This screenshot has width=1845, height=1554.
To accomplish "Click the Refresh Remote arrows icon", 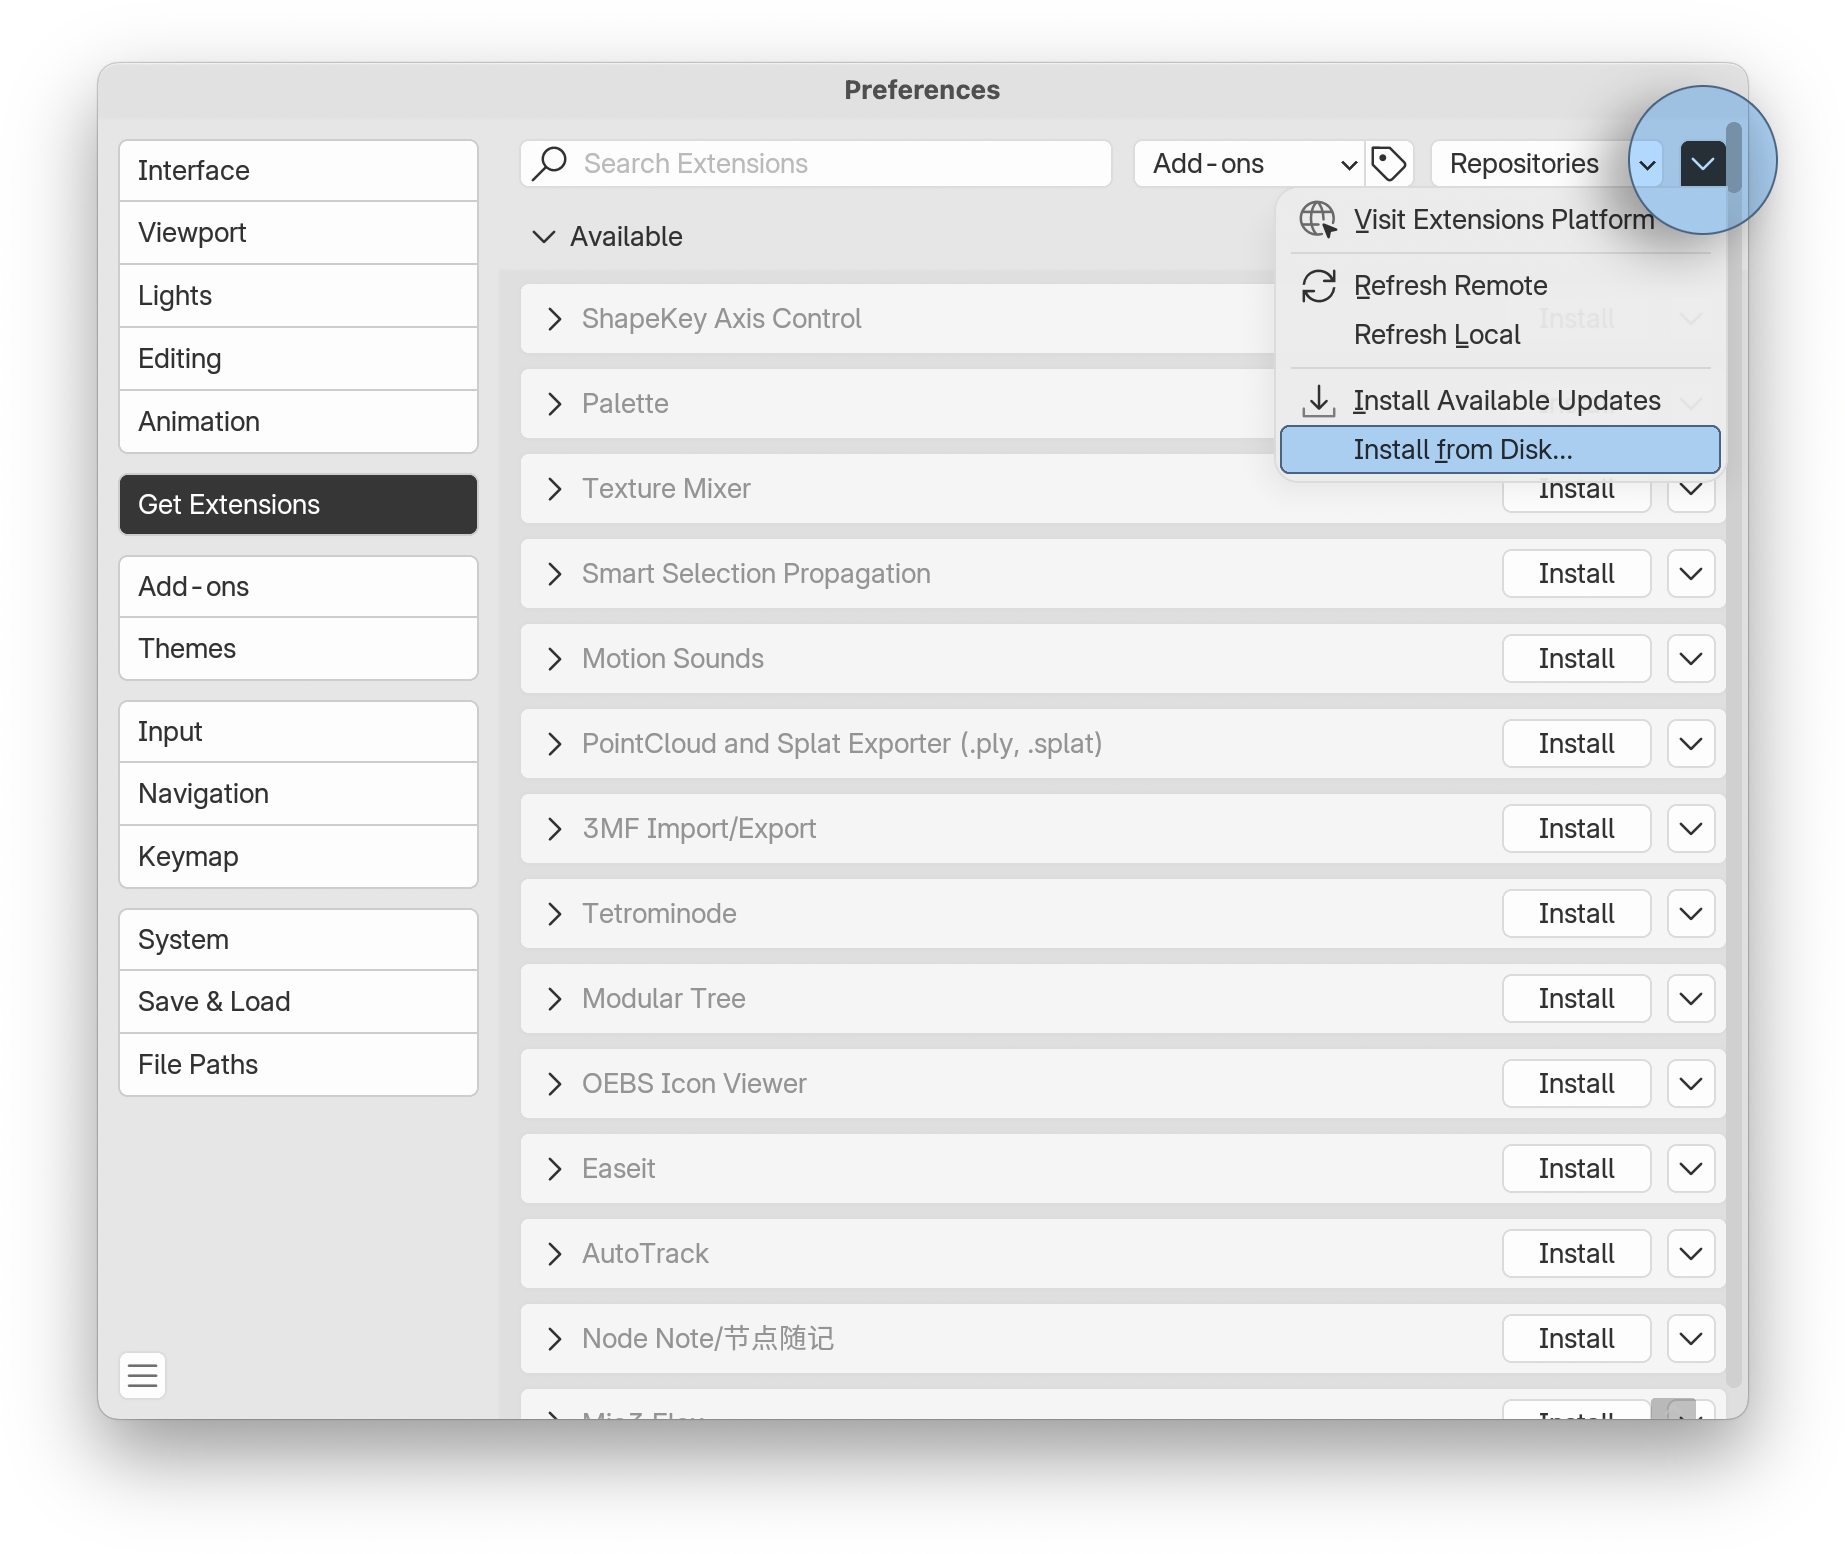I will tap(1318, 286).
